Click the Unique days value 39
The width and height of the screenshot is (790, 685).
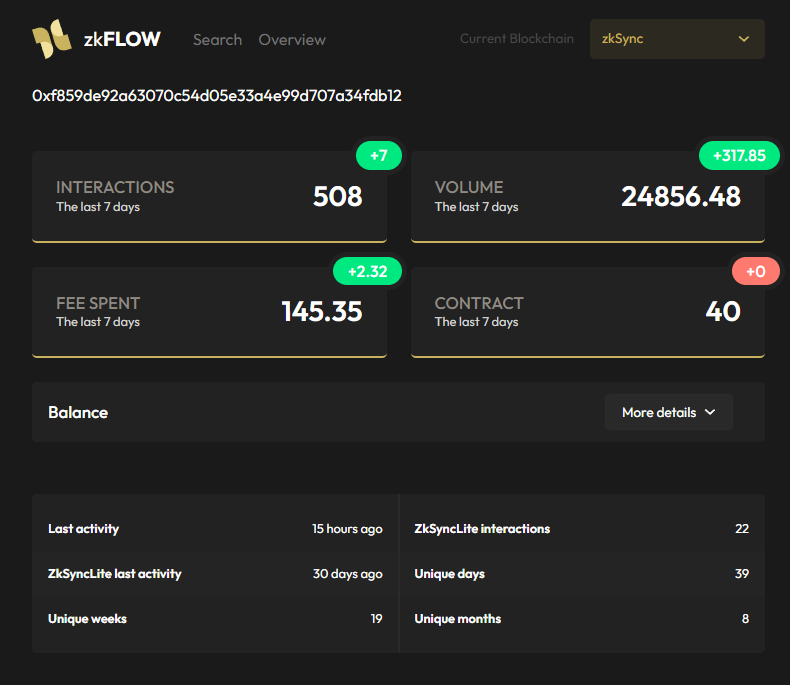741,574
